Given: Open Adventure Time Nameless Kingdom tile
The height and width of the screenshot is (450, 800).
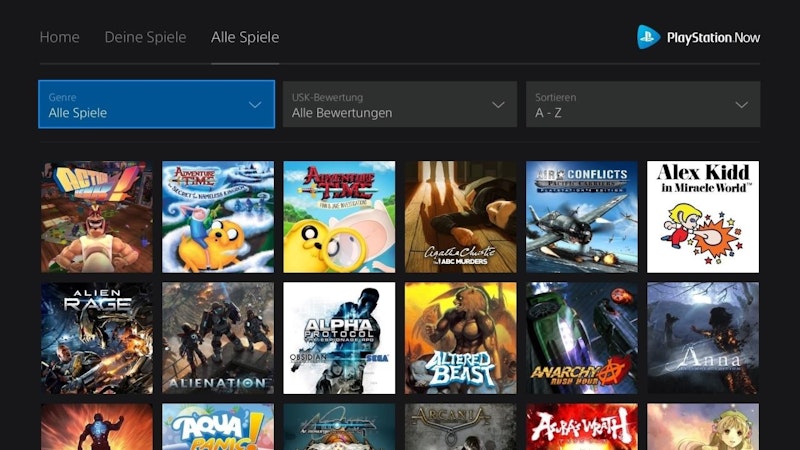Looking at the screenshot, I should pos(218,217).
